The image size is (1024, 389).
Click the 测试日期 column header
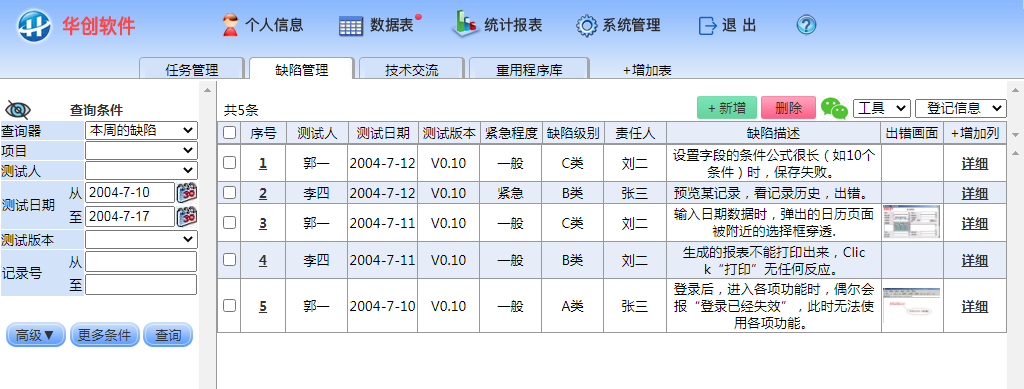(383, 133)
